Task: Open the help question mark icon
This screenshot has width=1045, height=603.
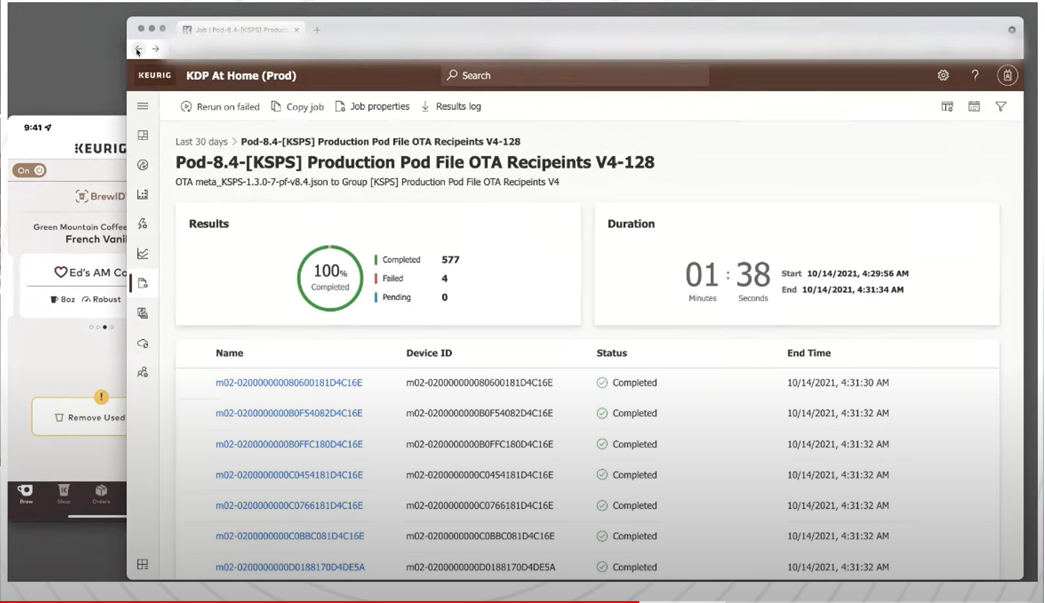Action: click(x=975, y=75)
